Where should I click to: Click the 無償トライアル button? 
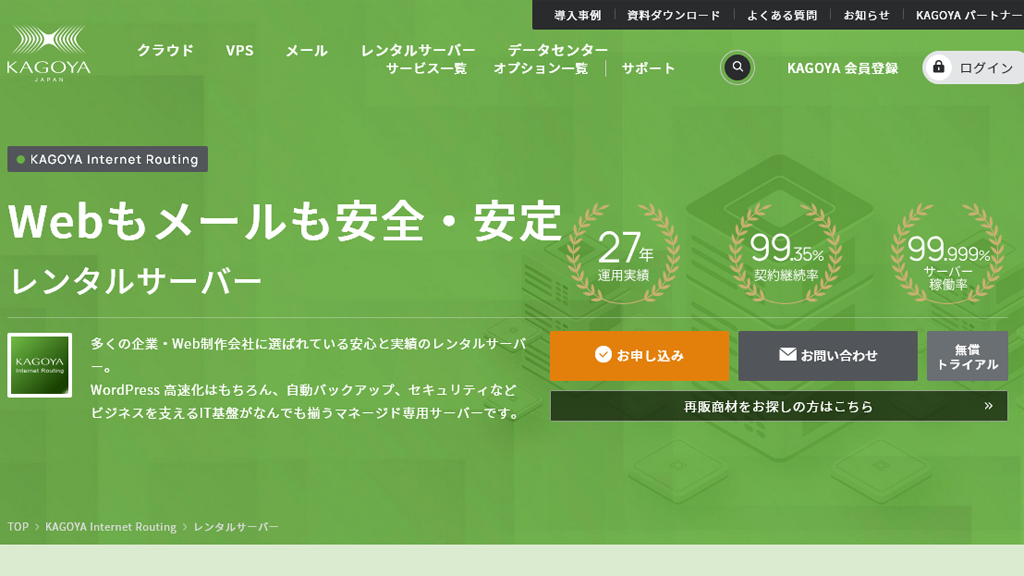click(968, 355)
